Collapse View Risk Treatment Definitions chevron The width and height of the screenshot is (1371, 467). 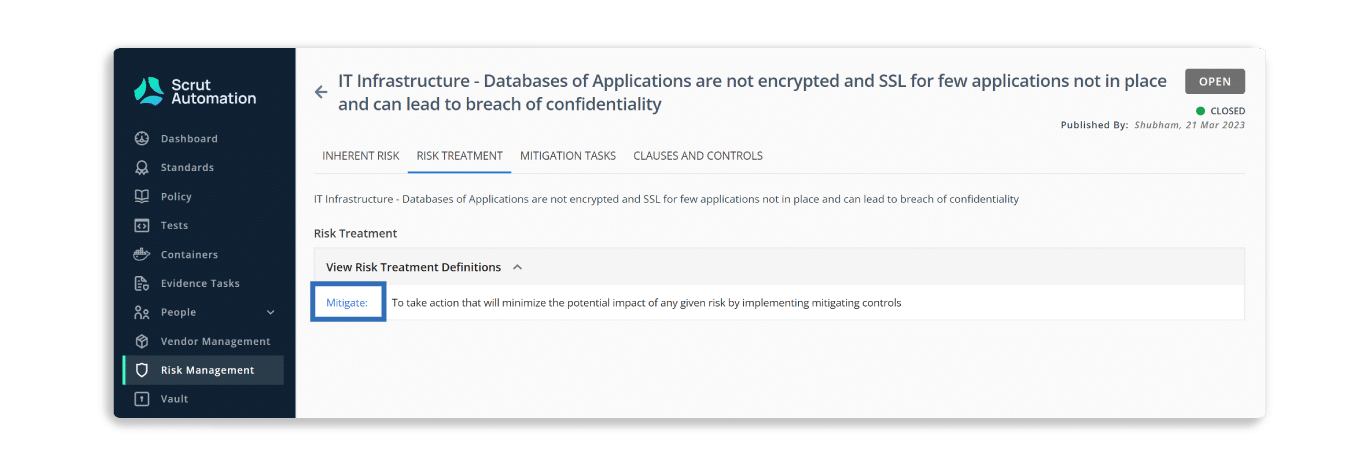517,267
